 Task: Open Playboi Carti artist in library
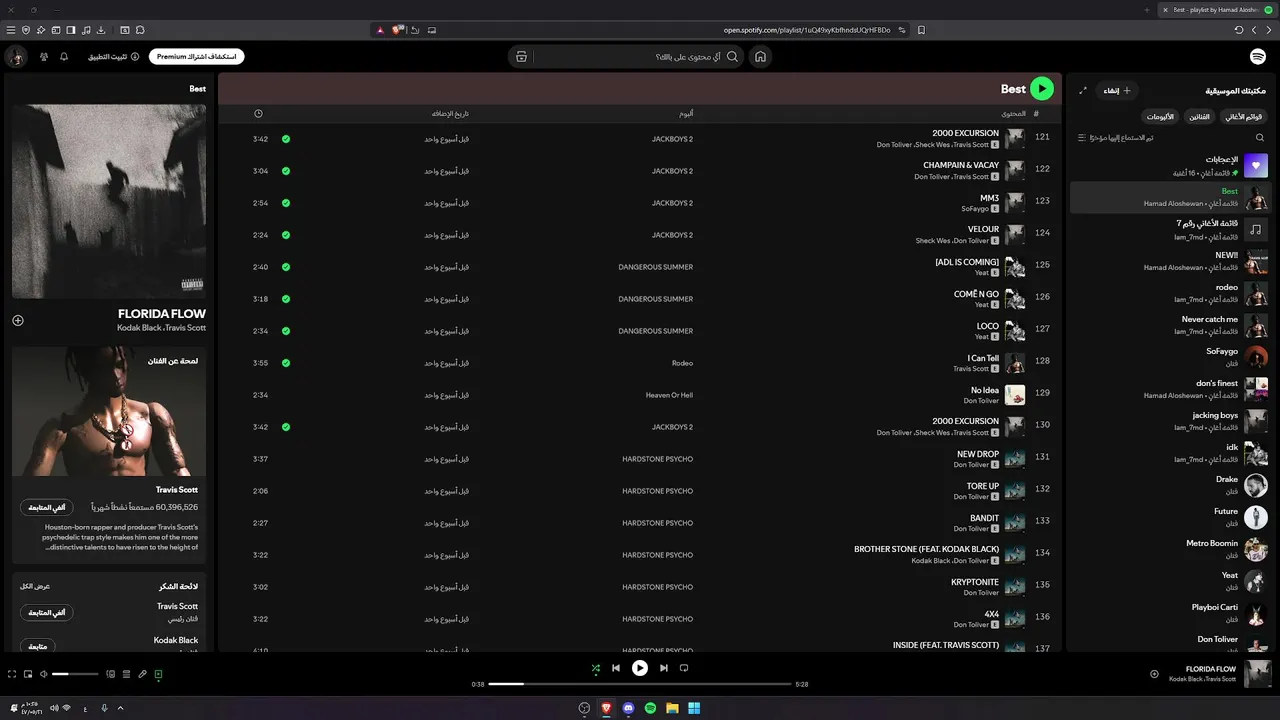click(x=1169, y=614)
